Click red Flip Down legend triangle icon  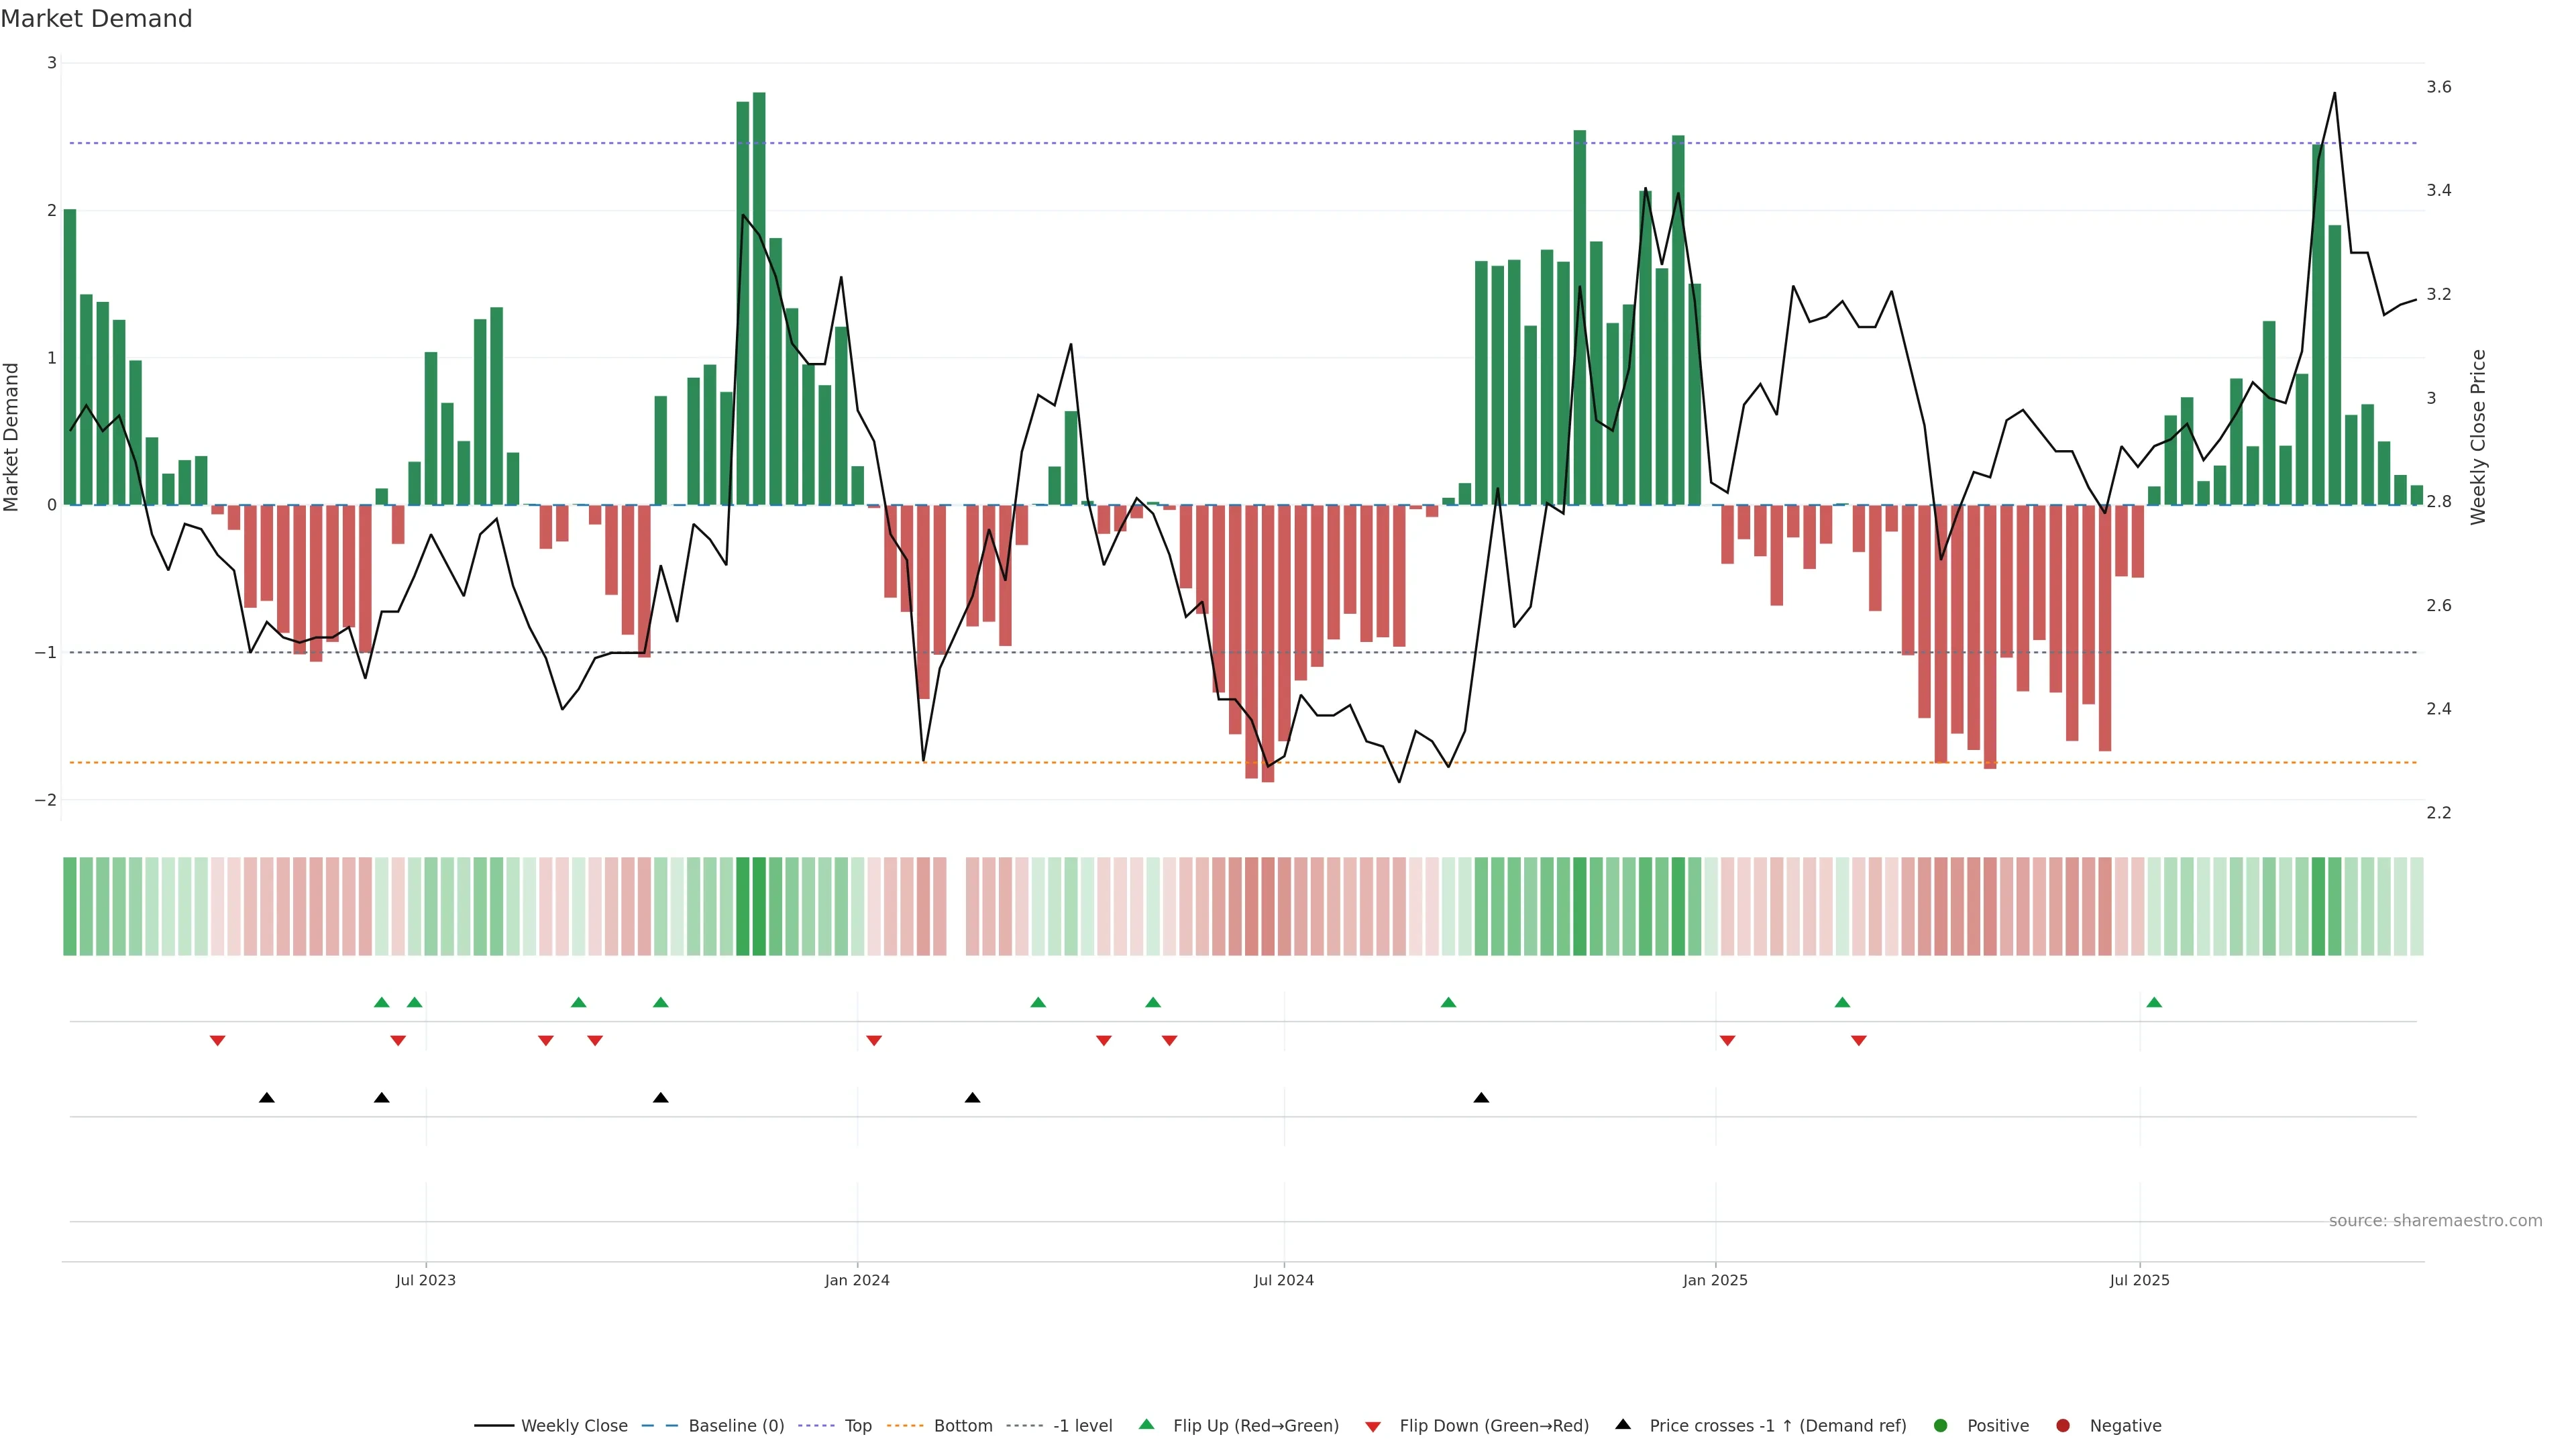pyautogui.click(x=1373, y=1426)
